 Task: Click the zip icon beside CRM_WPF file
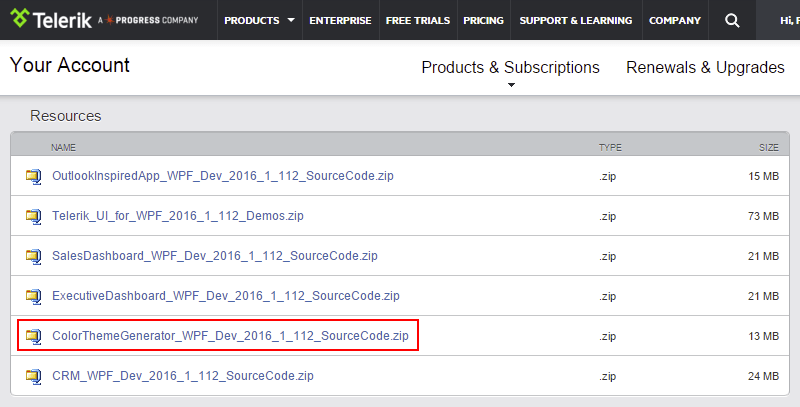coord(34,376)
